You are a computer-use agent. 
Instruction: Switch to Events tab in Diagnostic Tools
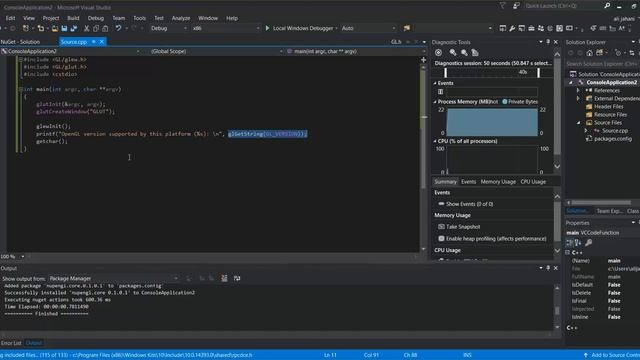468,182
